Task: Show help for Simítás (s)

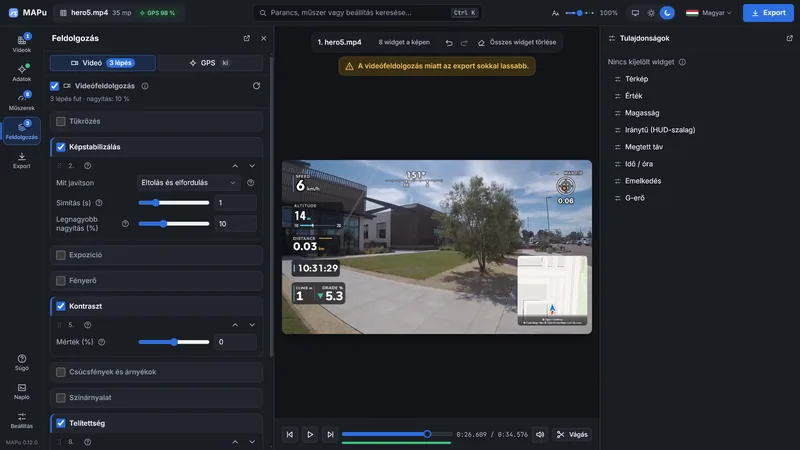Action: coord(99,203)
